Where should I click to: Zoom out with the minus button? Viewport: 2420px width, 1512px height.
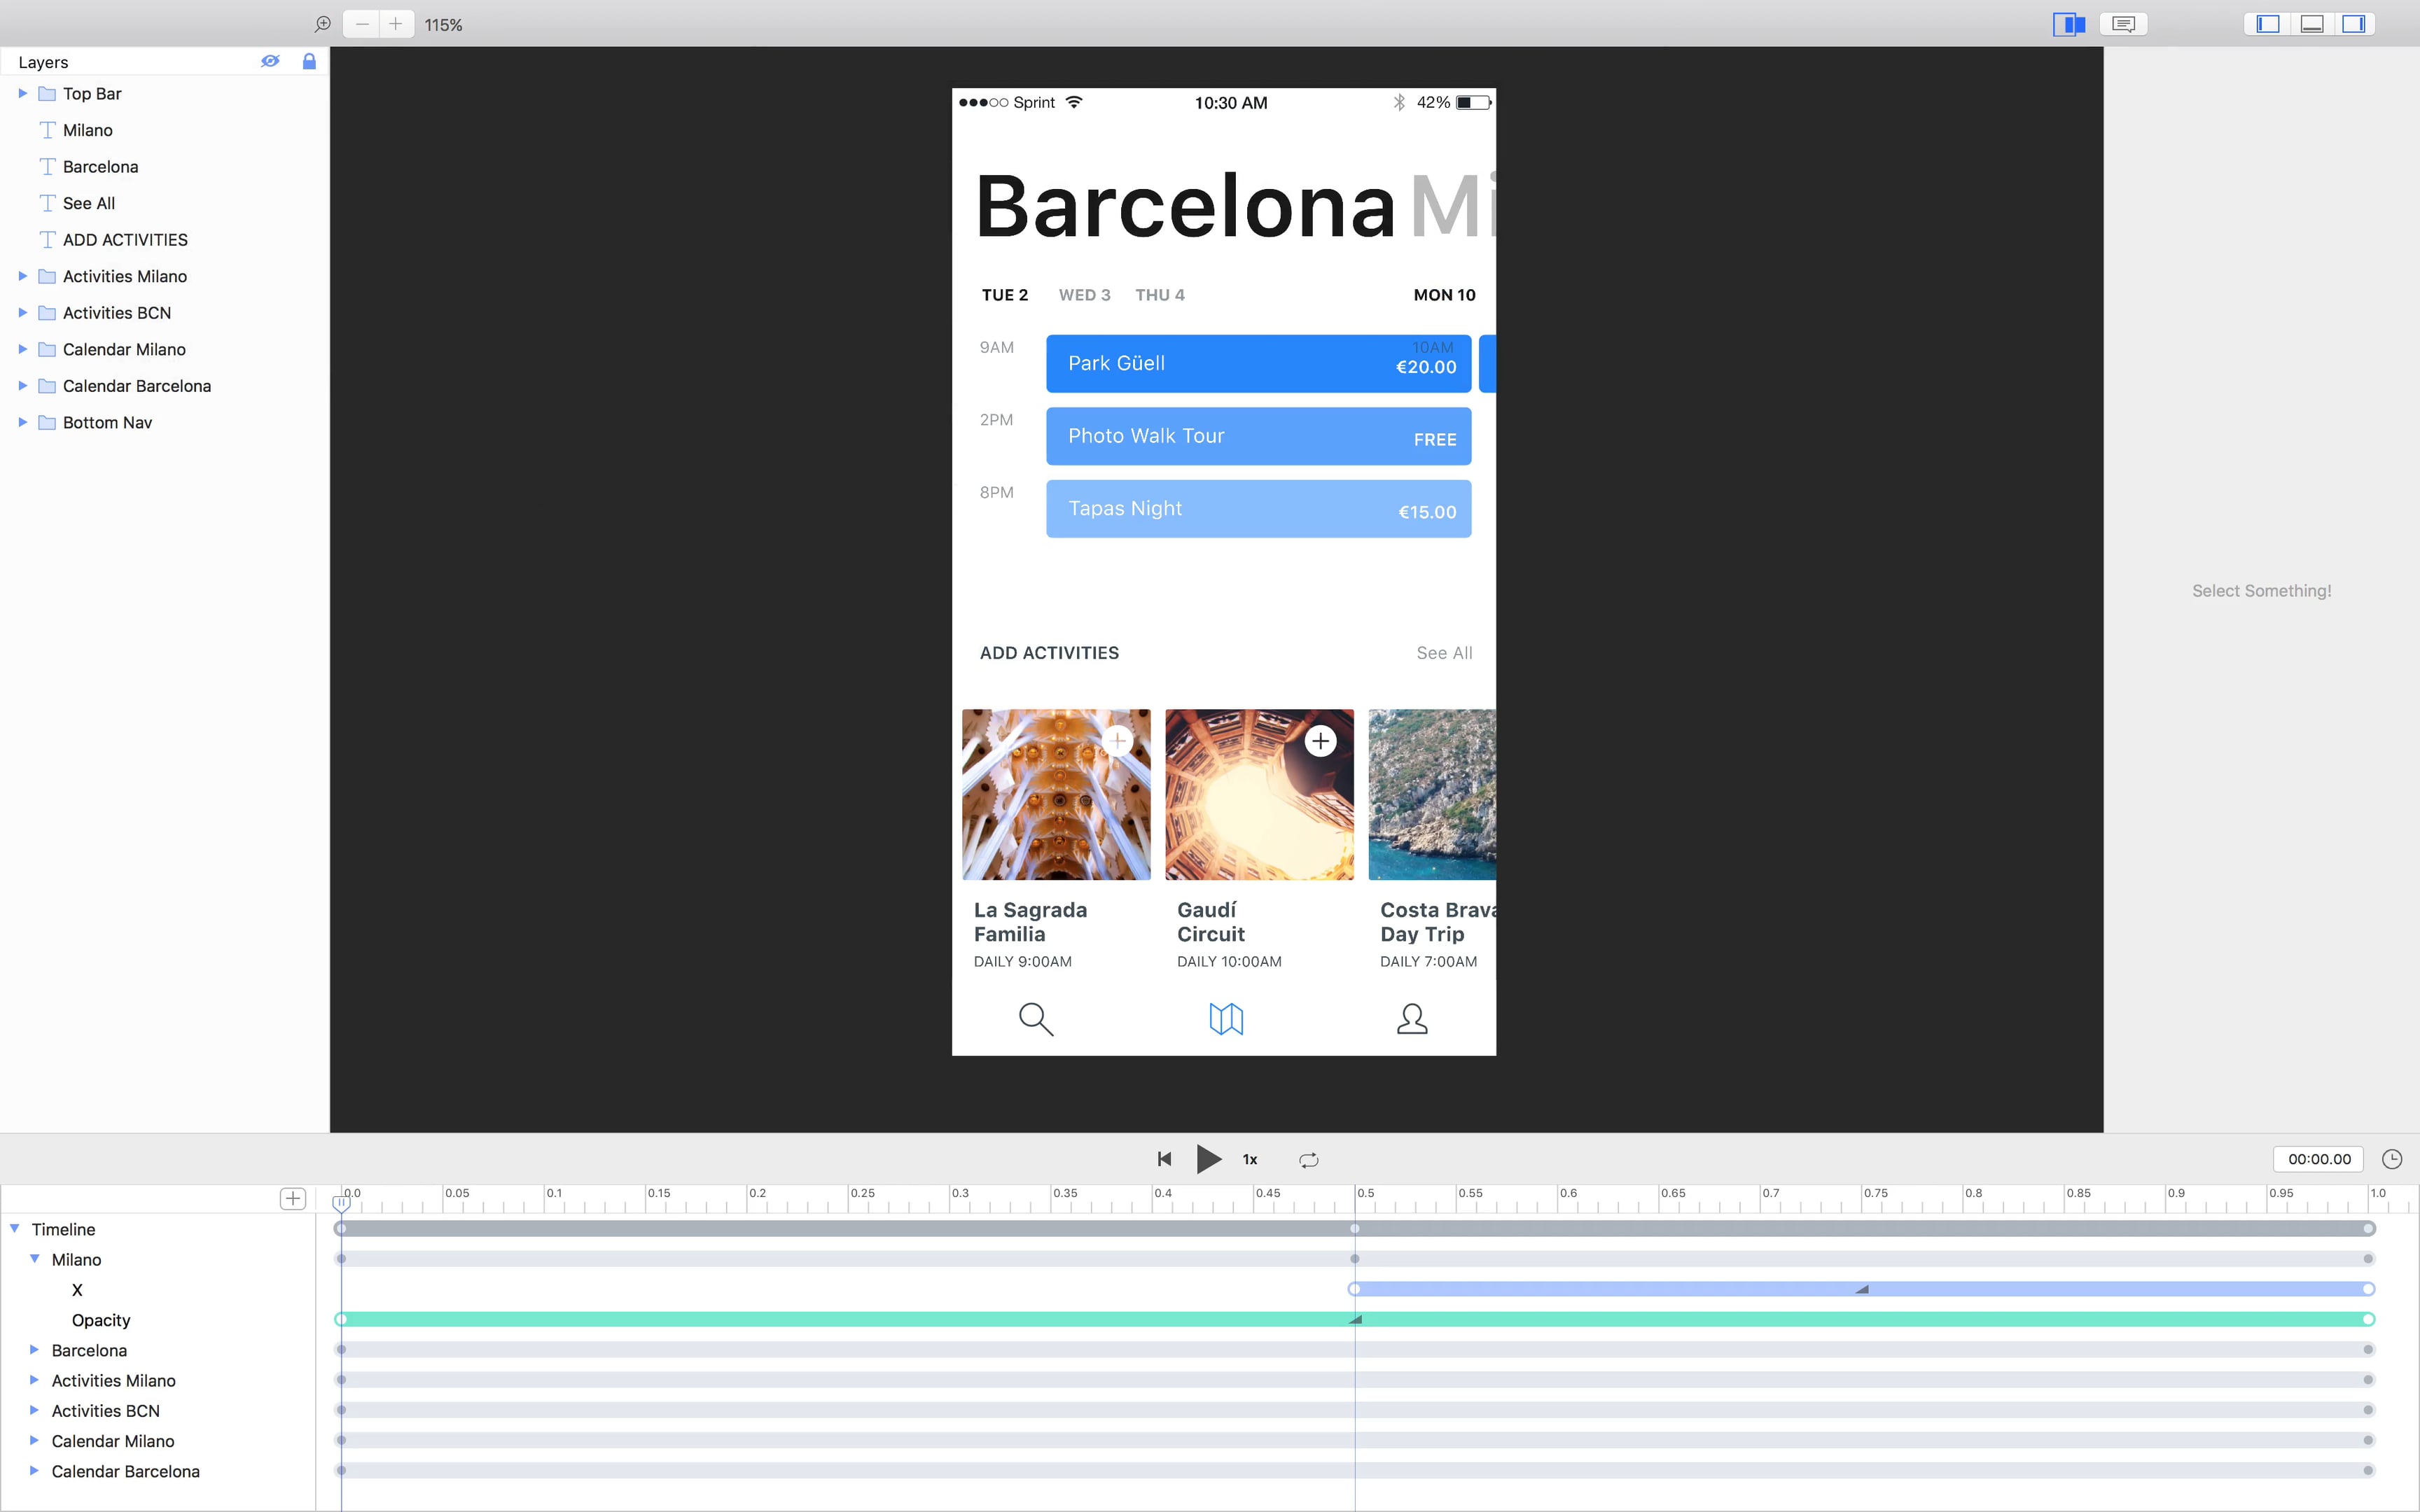(x=362, y=24)
